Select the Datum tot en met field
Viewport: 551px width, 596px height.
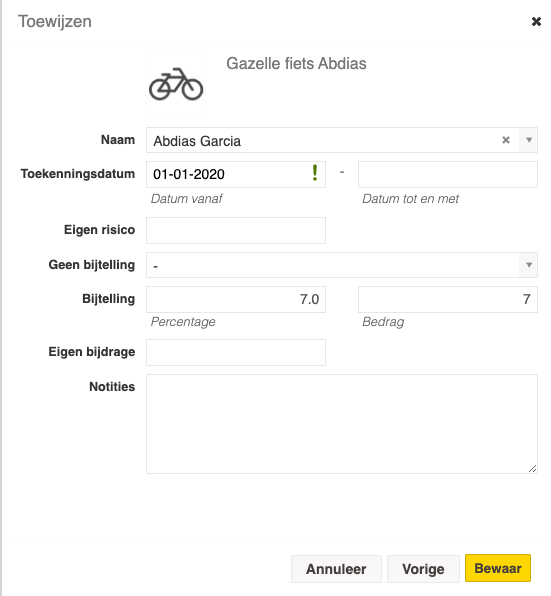(x=448, y=174)
